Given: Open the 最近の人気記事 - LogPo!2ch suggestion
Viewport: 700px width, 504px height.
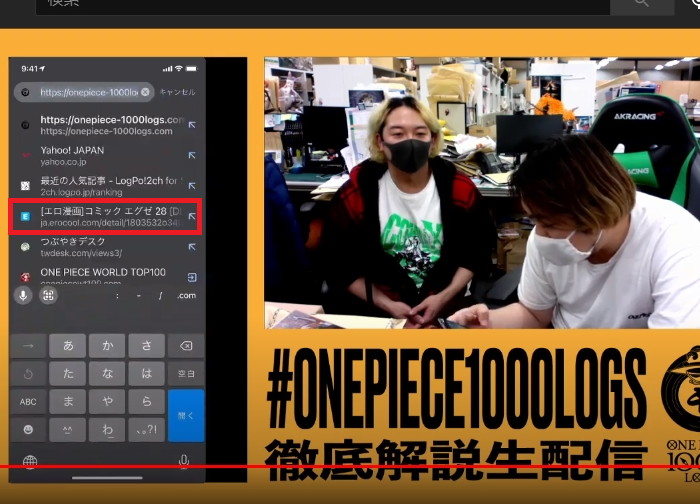Looking at the screenshot, I should click(105, 186).
